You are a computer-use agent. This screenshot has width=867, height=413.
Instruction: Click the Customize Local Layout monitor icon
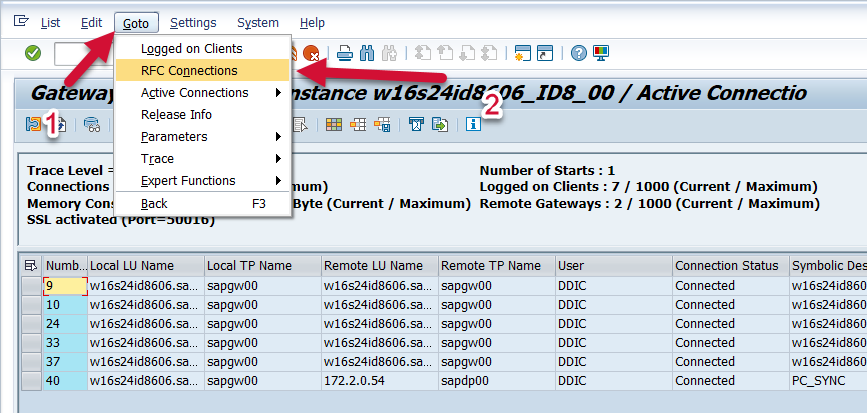coord(601,53)
